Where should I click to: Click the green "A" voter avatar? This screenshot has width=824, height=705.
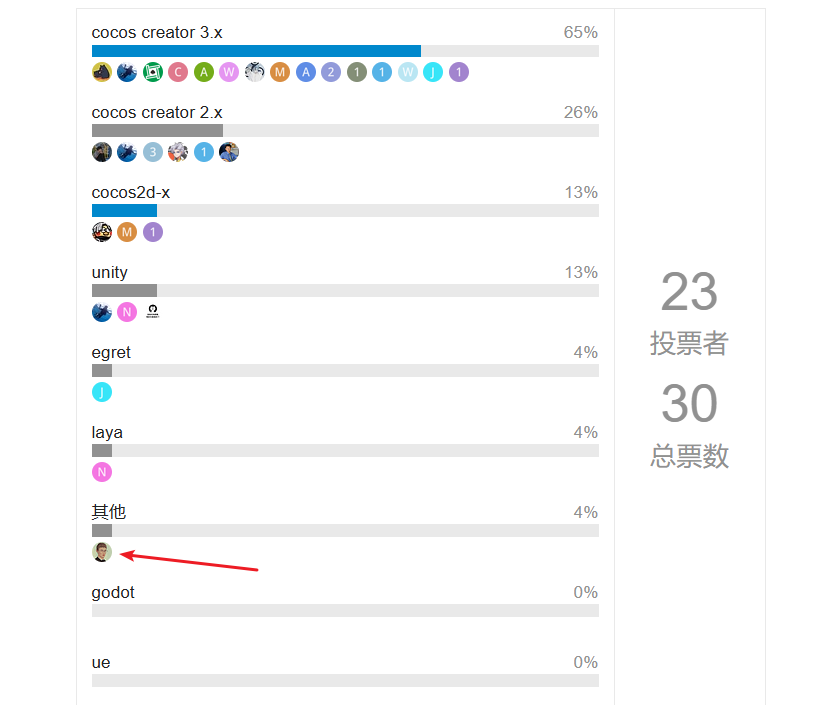pyautogui.click(x=204, y=72)
